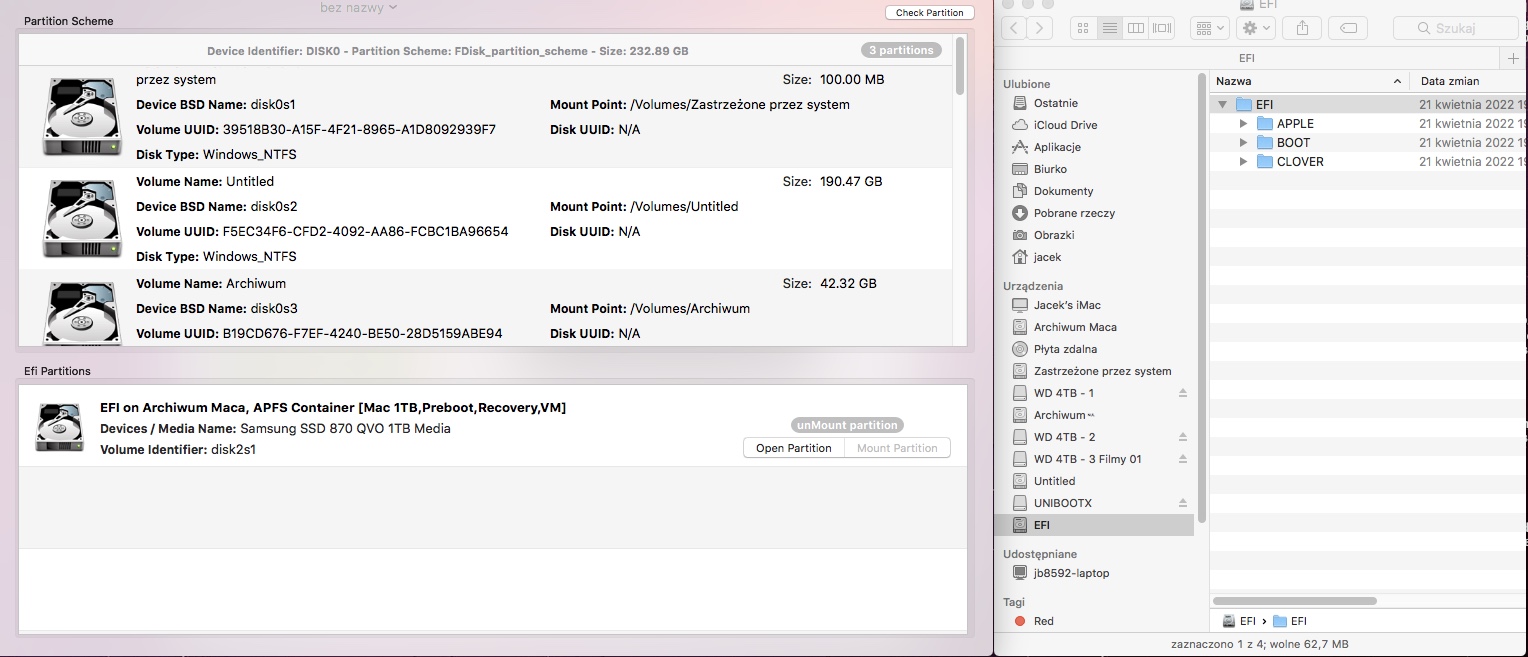The image size is (1528, 657).
Task: Open iCloud Drive in sidebar
Action: click(x=1065, y=125)
